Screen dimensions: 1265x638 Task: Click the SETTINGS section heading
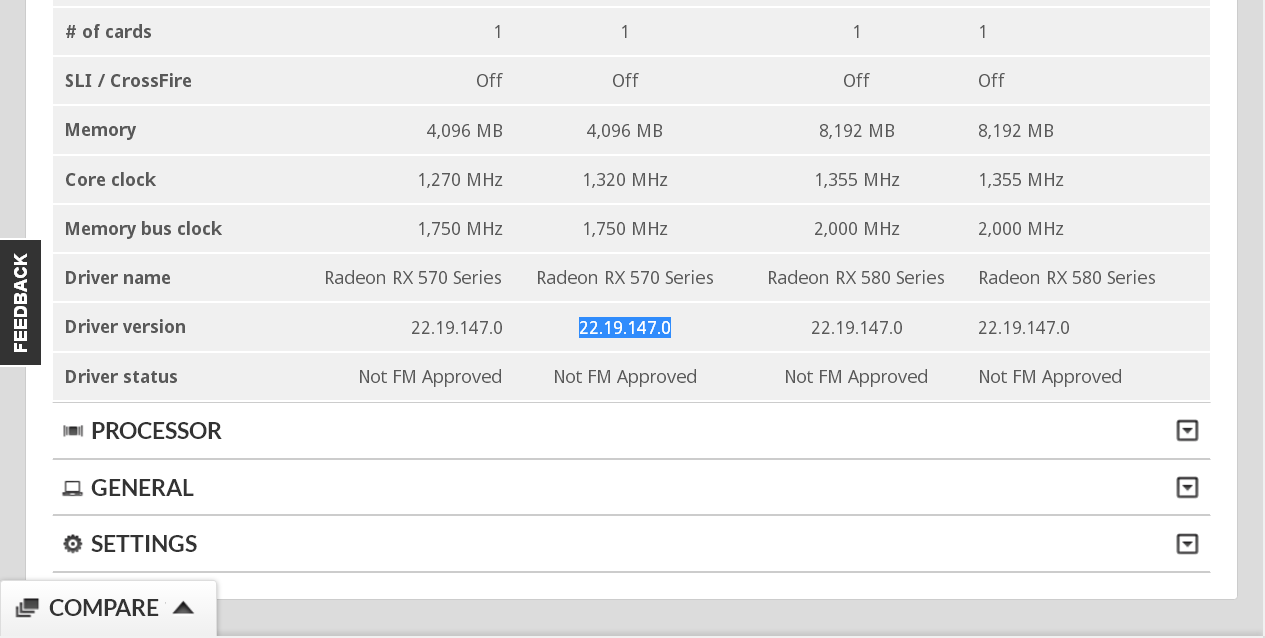pos(144,544)
